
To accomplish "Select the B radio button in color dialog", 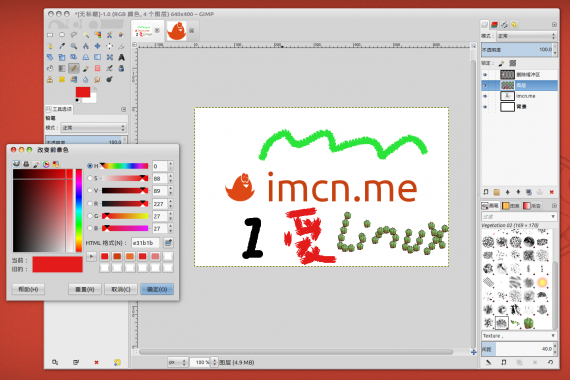I will 90,228.
